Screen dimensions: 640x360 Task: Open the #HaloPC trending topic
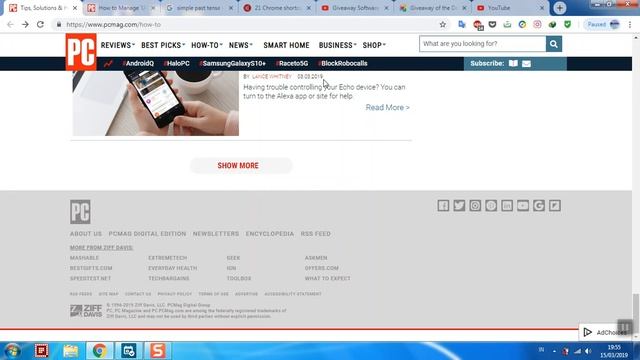pyautogui.click(x=176, y=63)
